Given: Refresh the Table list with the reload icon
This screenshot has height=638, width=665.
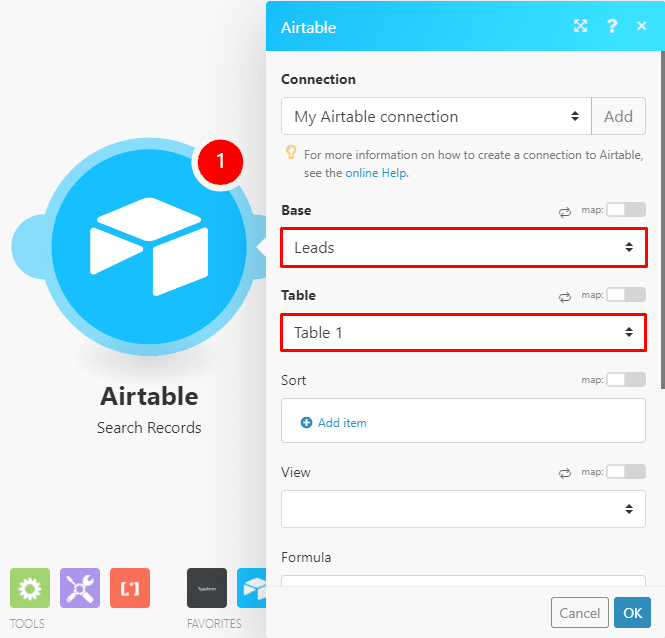Looking at the screenshot, I should point(565,296).
